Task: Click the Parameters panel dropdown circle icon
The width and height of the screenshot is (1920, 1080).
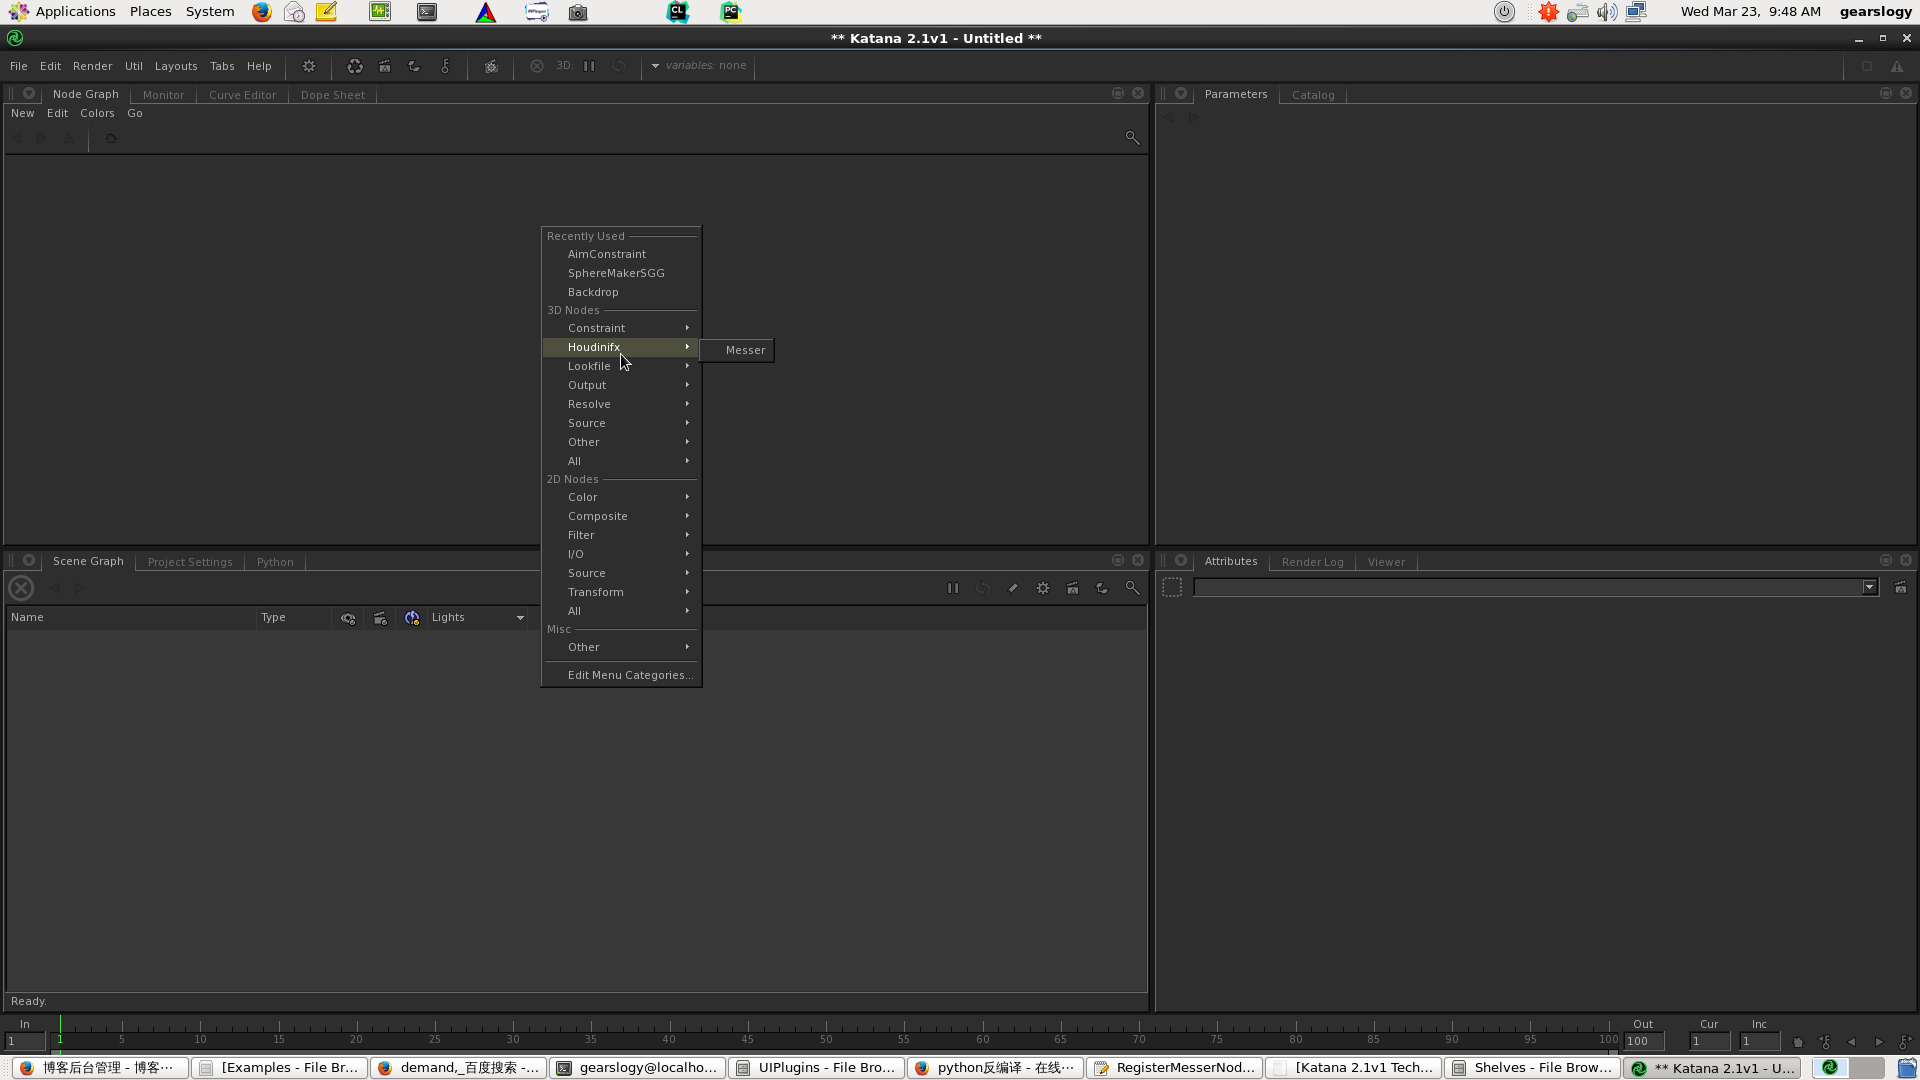Action: [1181, 93]
